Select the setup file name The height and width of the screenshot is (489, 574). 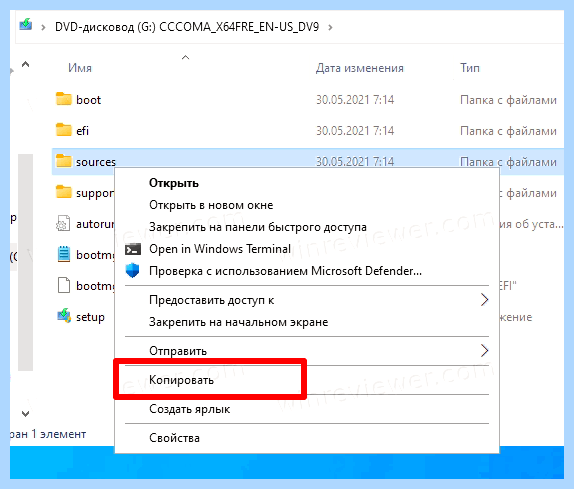[x=90, y=317]
